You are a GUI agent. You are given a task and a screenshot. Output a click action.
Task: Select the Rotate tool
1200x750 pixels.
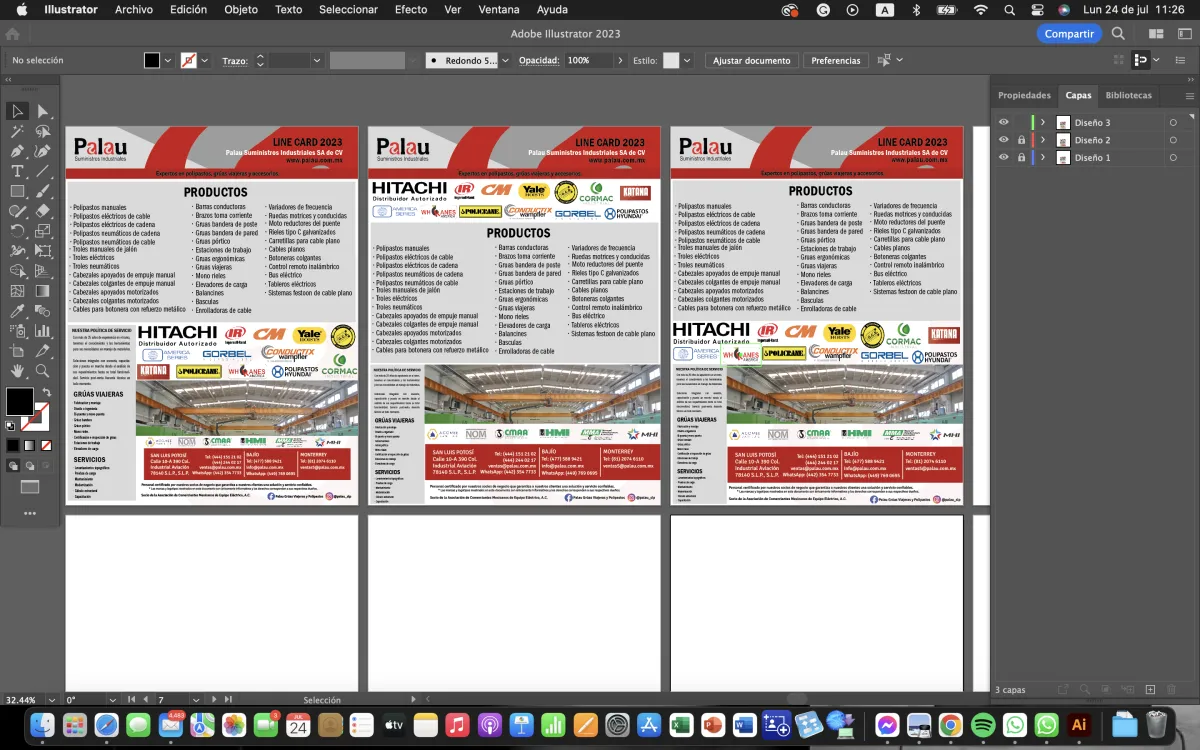click(x=17, y=231)
